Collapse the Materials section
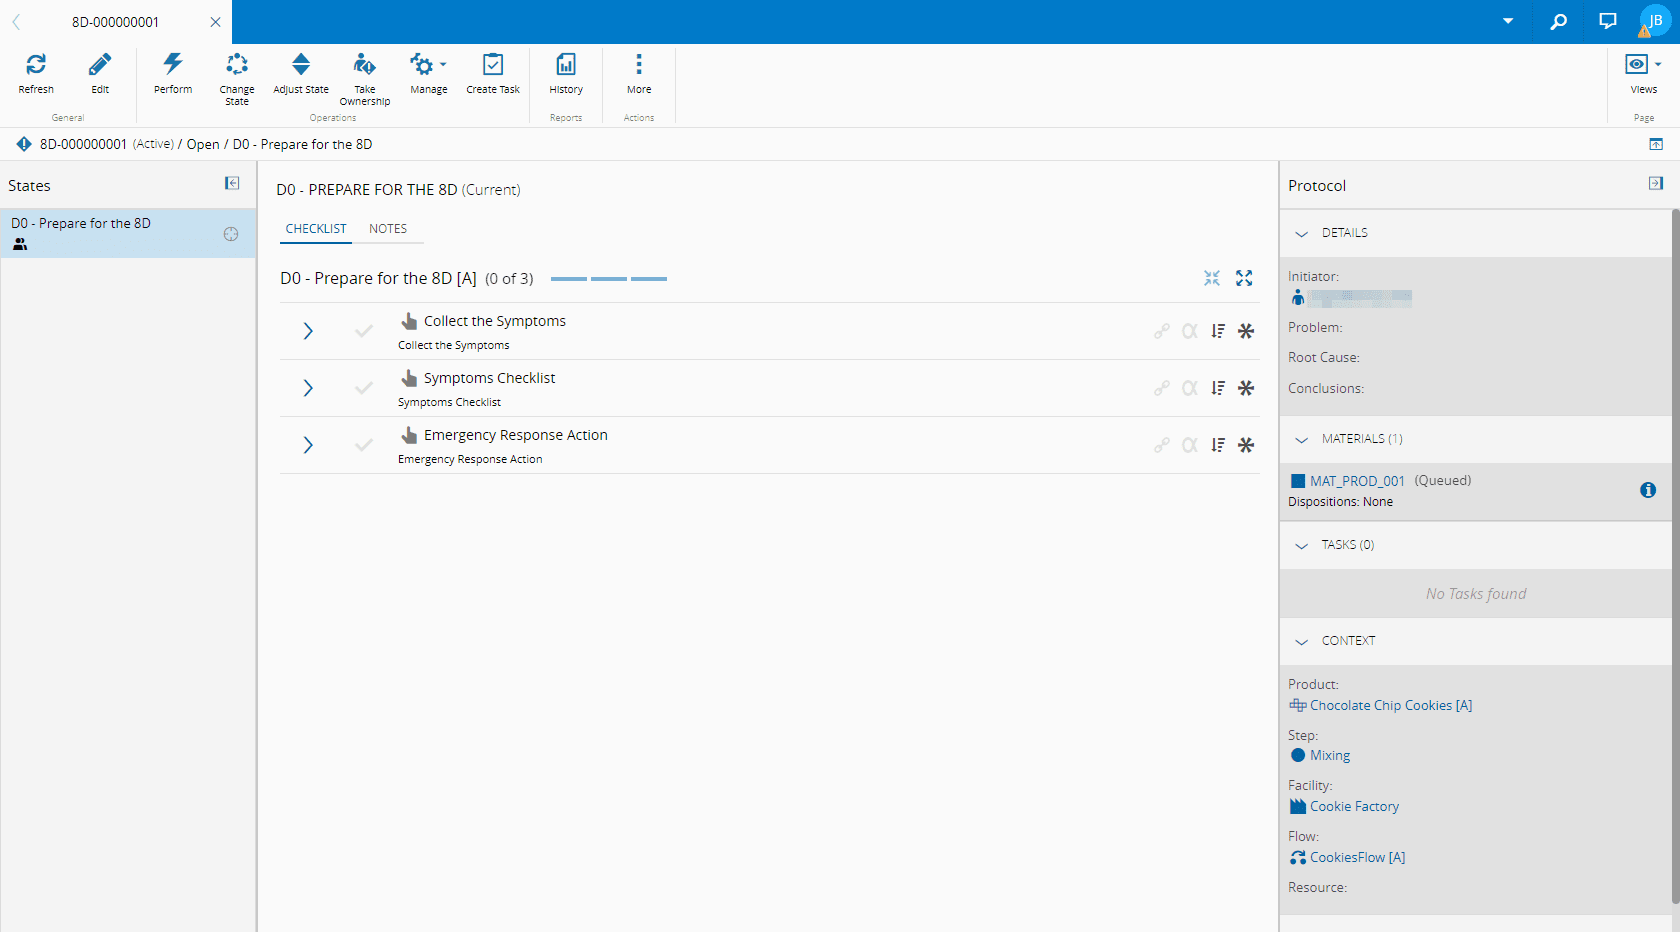The image size is (1680, 932). (1302, 439)
